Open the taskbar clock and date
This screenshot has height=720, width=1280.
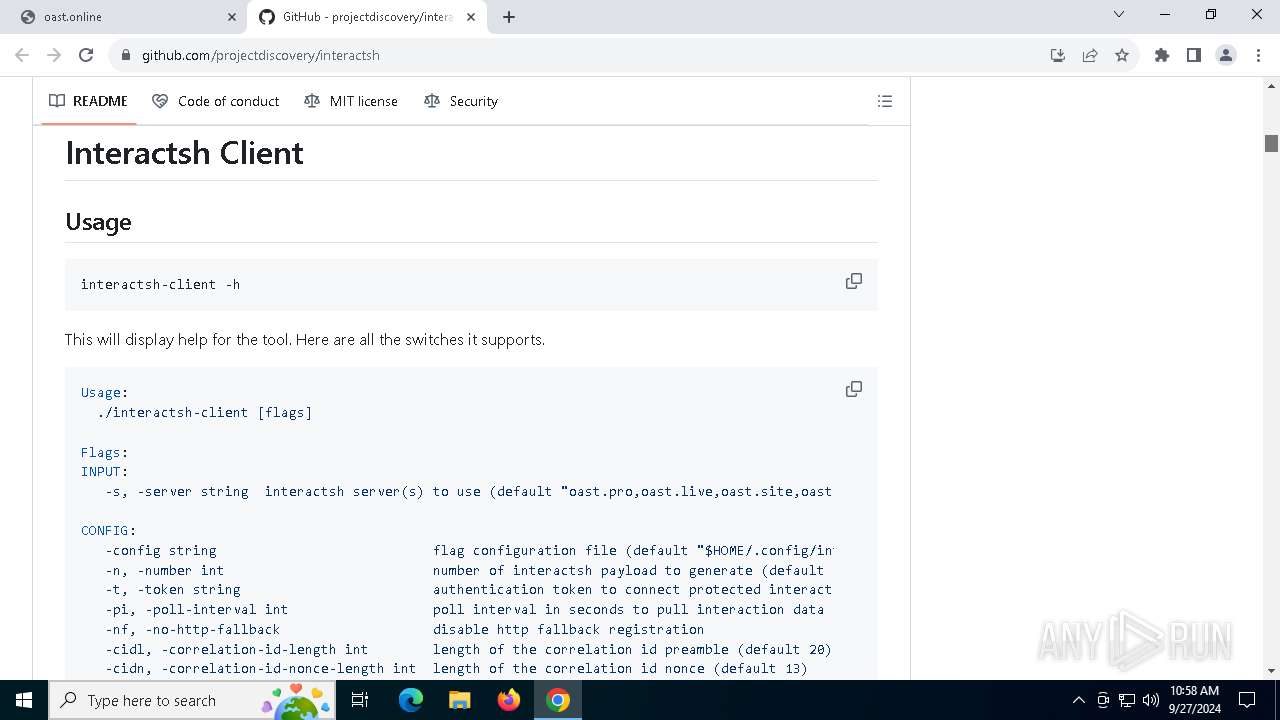point(1194,700)
